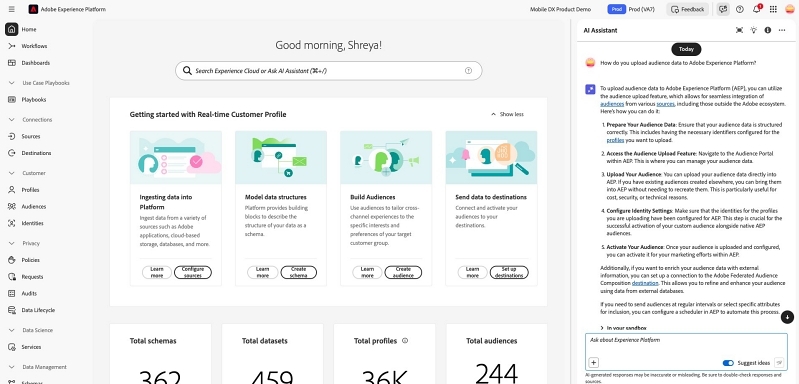
Task: Click the Total profiles info icon
Action: point(405,341)
